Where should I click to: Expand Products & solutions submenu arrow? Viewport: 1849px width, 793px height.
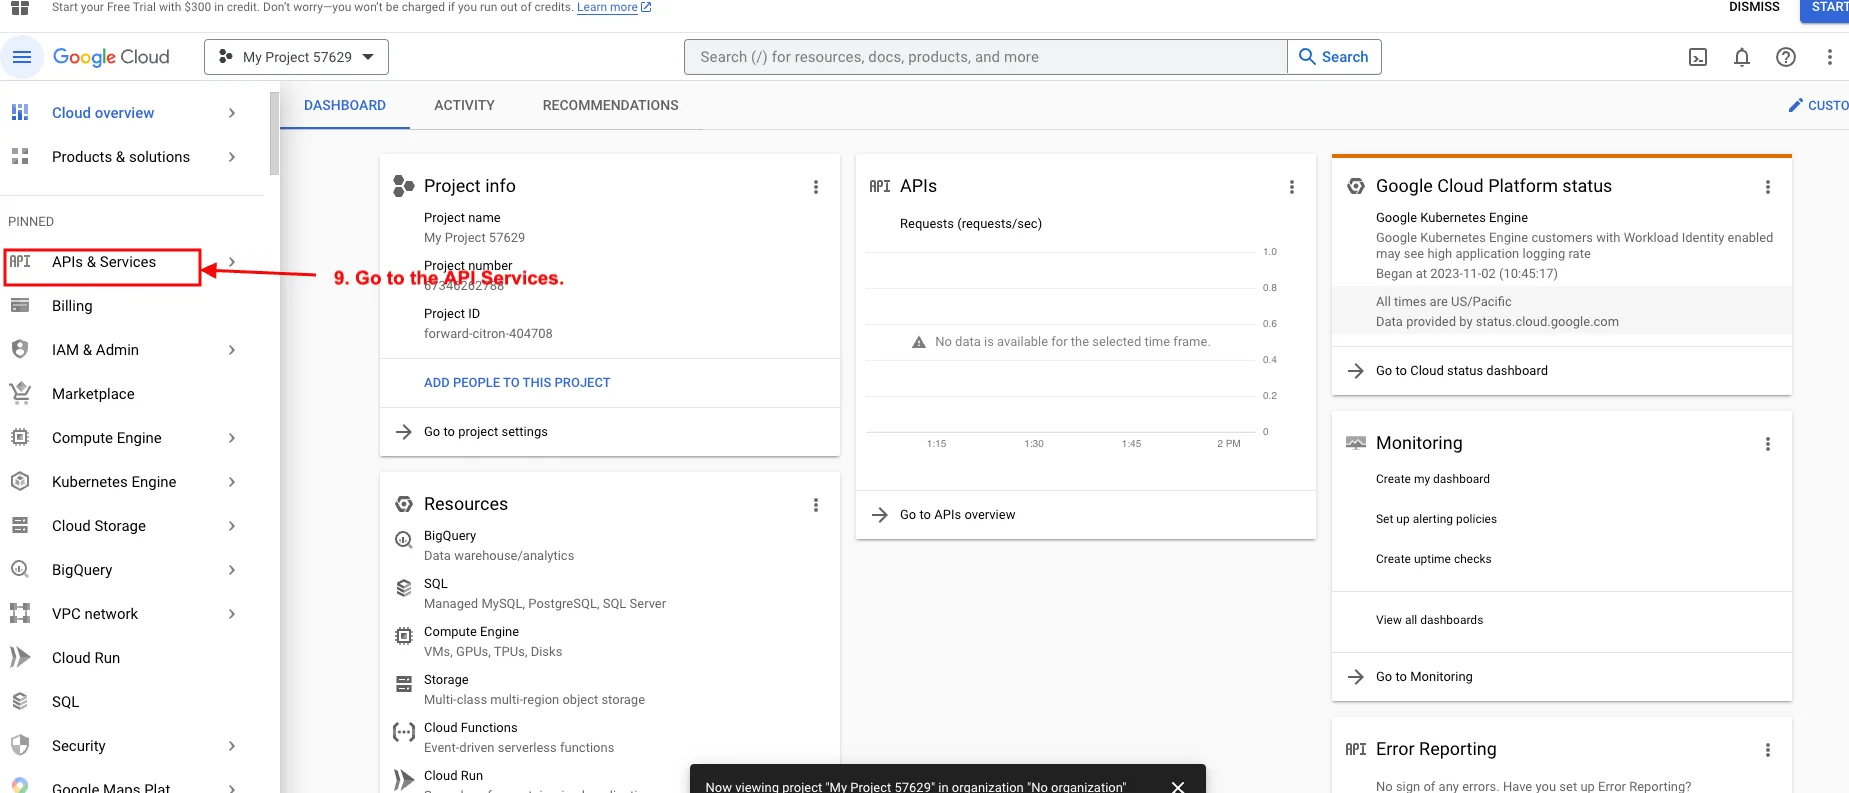point(232,157)
